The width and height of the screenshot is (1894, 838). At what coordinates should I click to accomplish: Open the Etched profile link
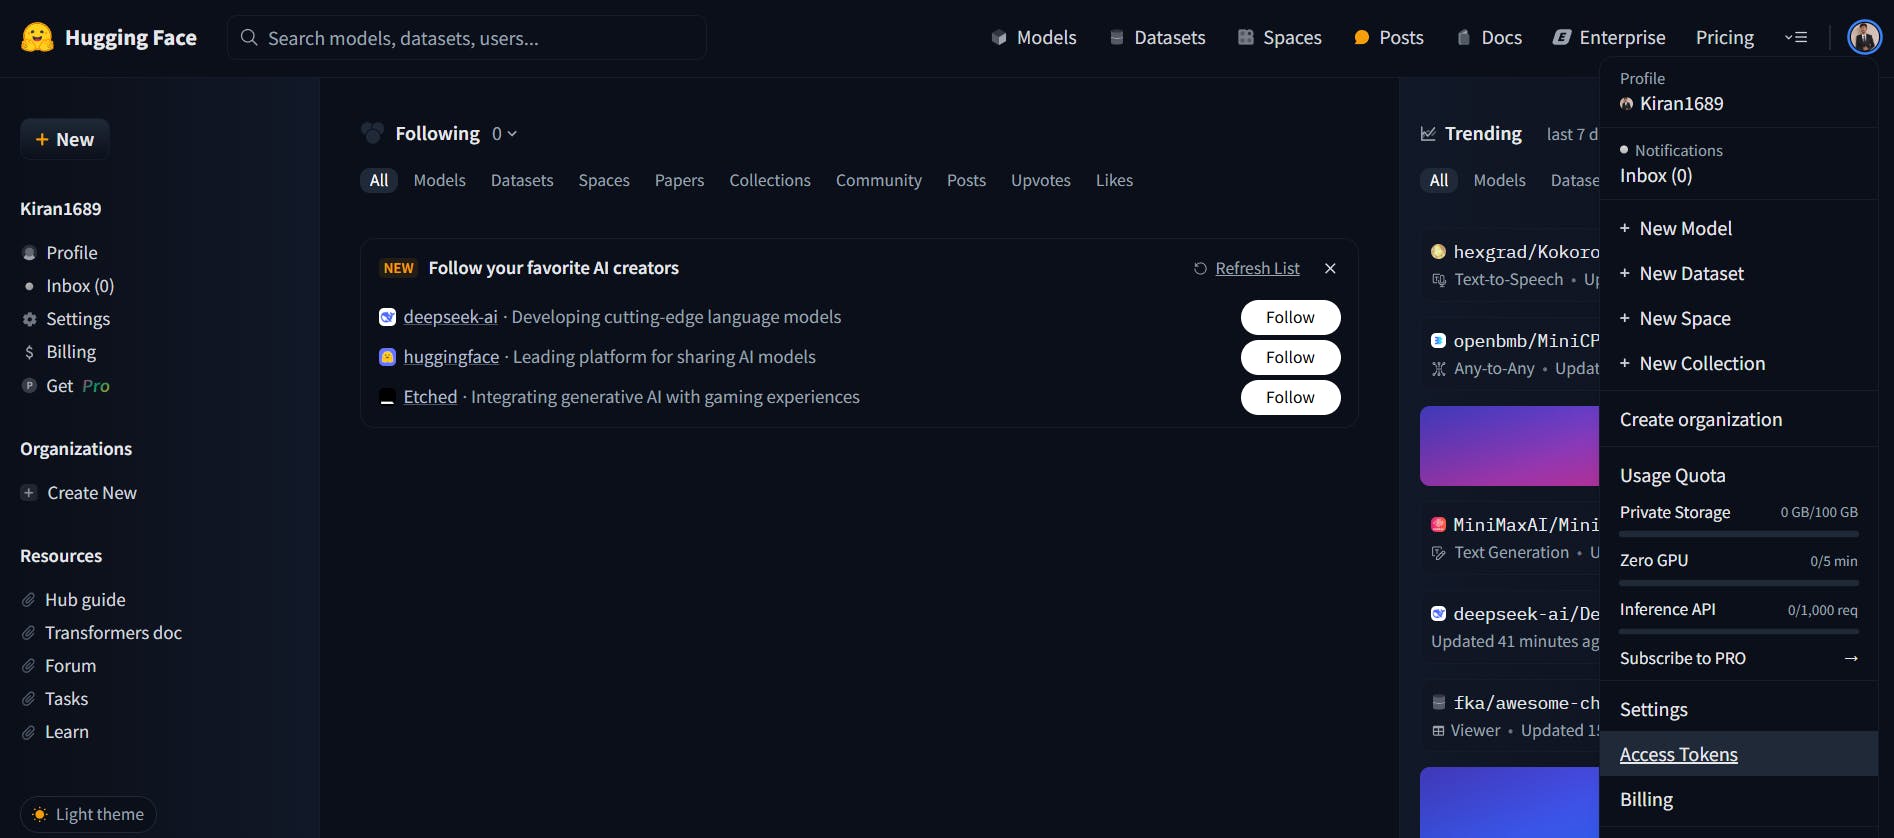[x=430, y=397]
